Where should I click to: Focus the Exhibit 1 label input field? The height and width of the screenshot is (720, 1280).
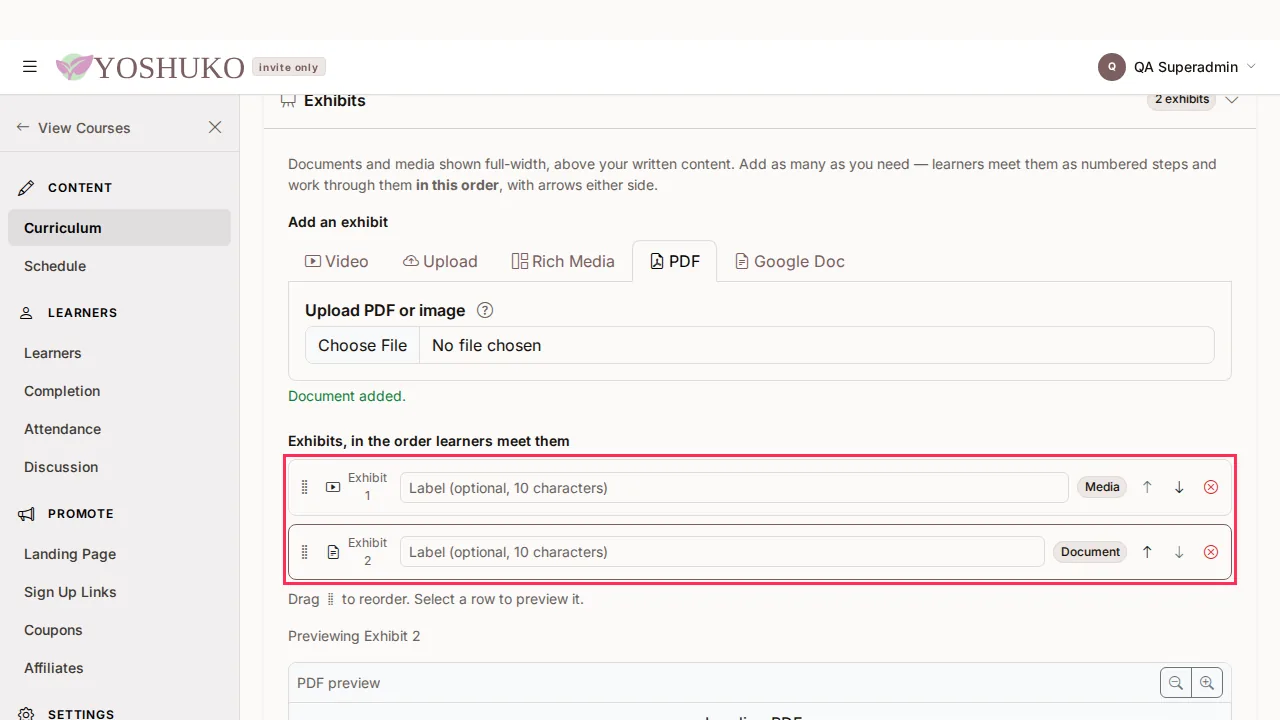click(734, 488)
